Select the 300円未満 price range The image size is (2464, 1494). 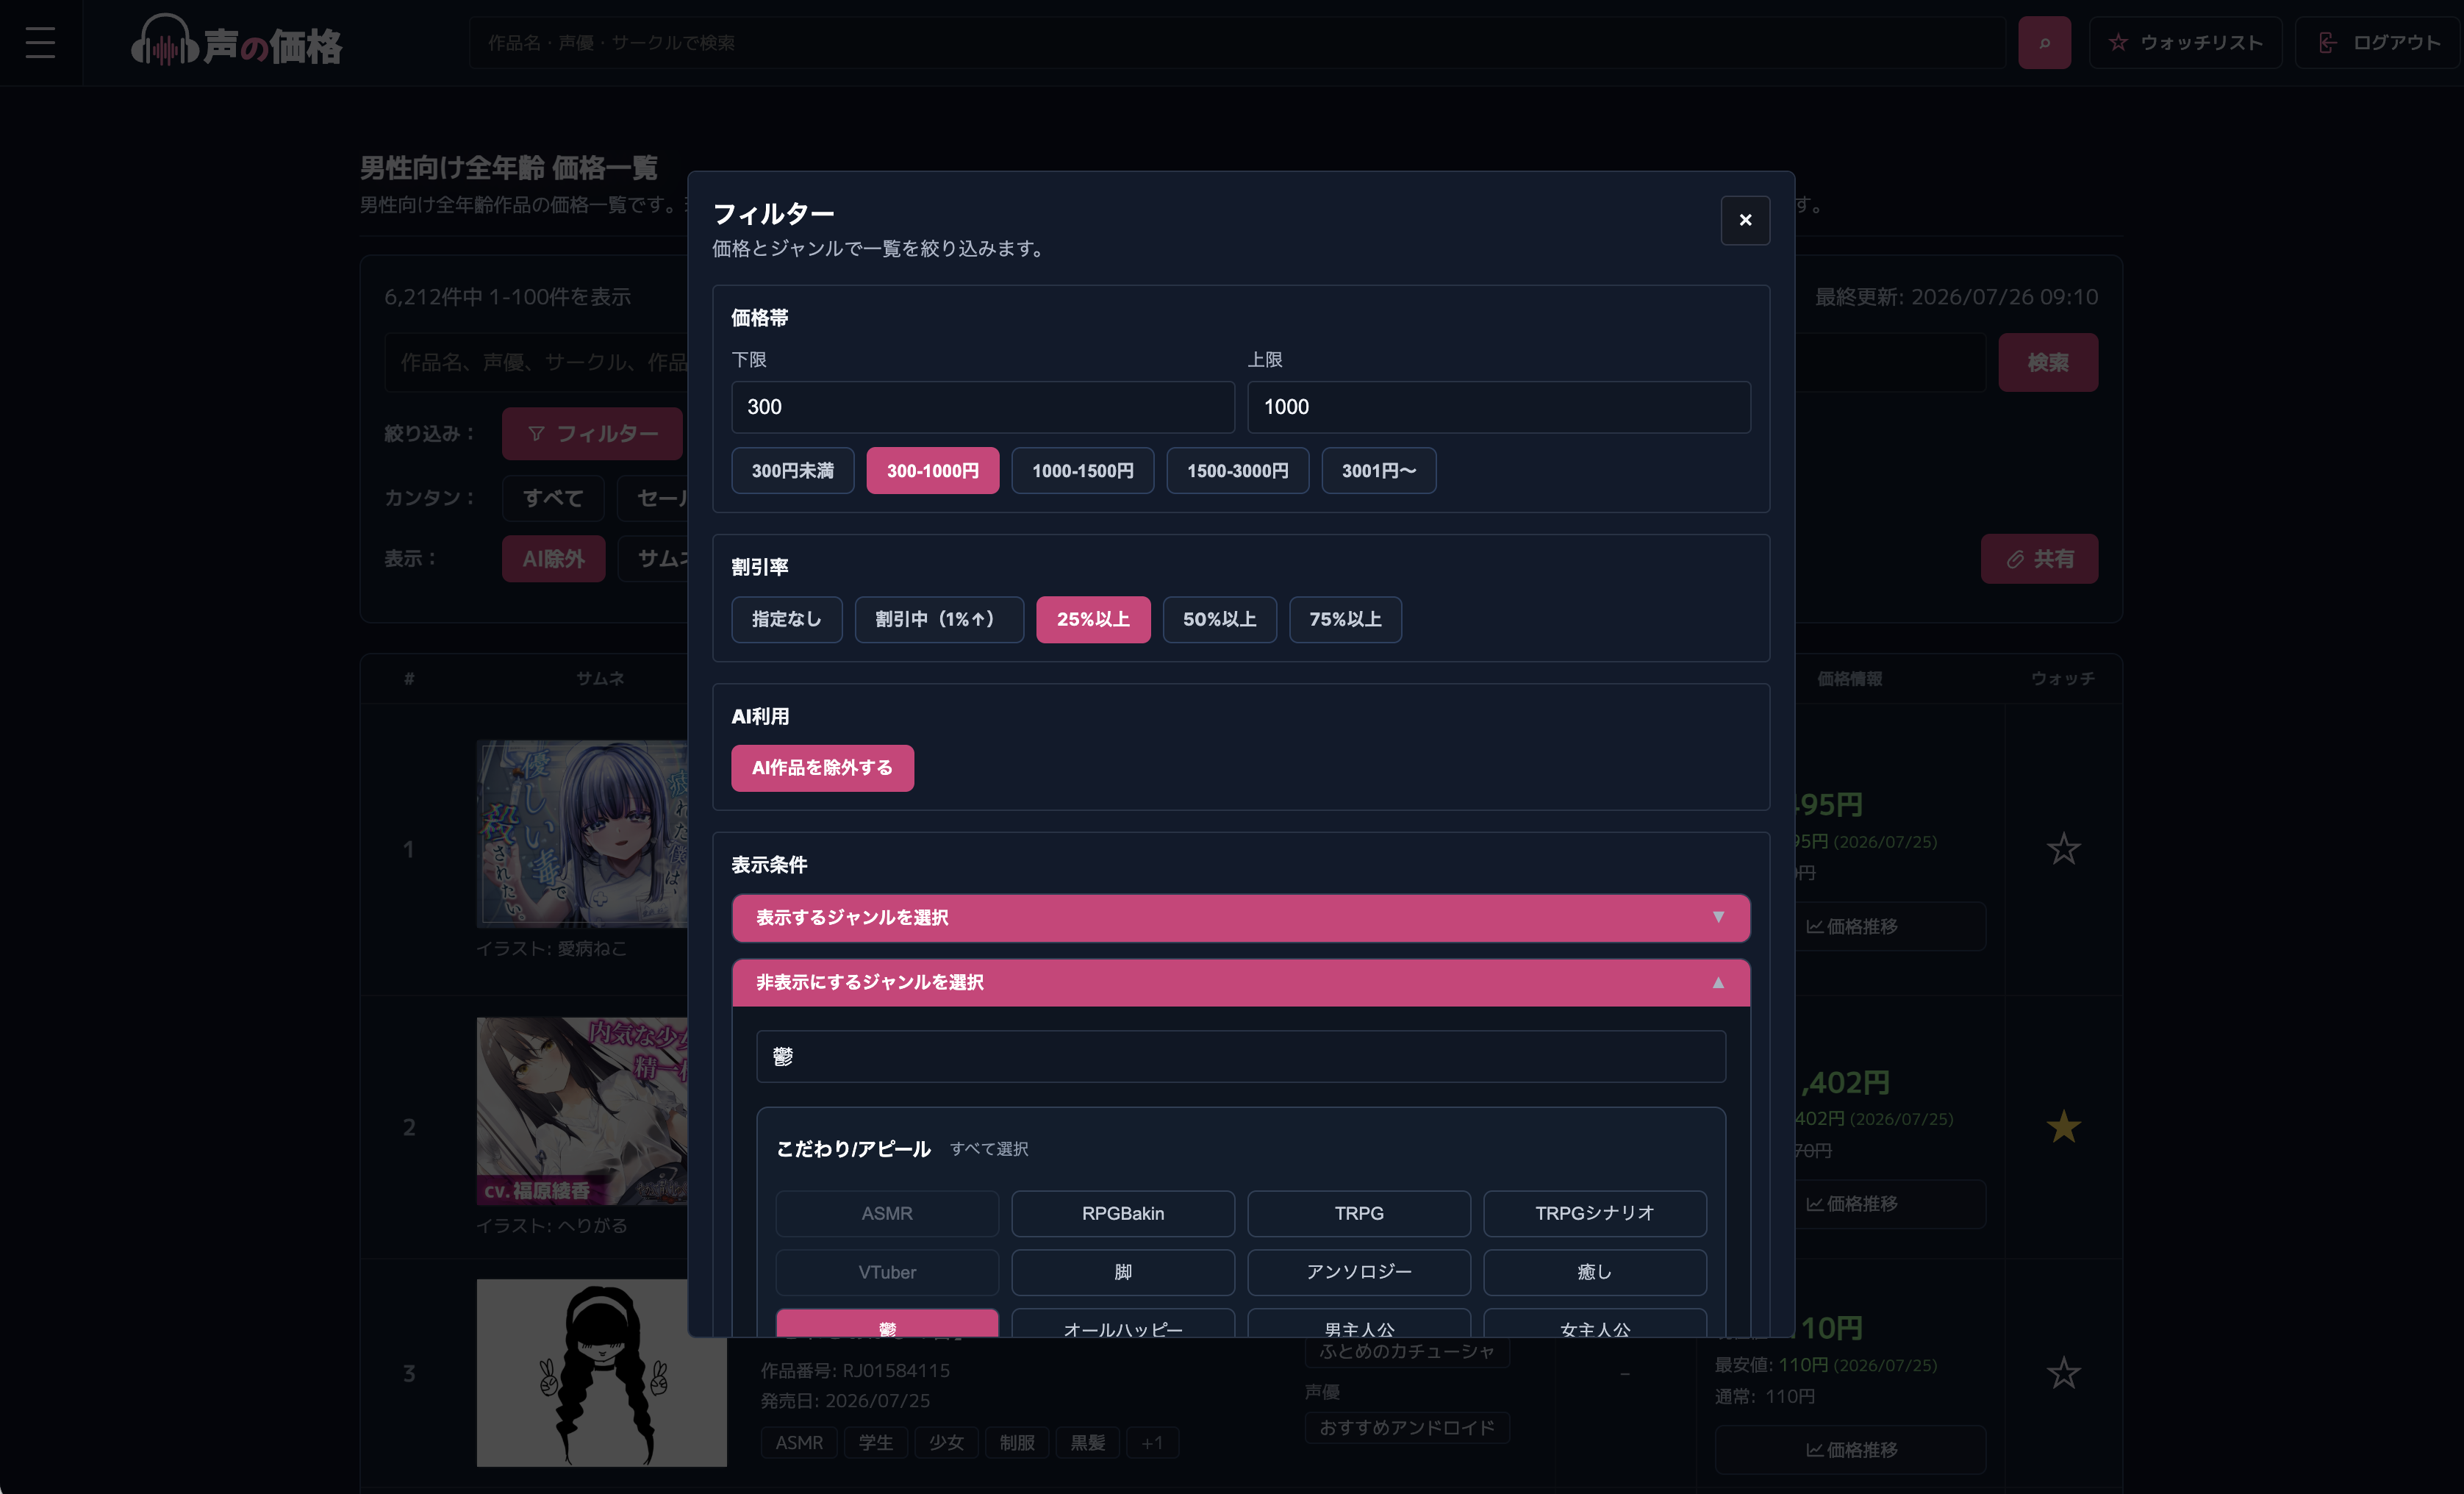[792, 470]
